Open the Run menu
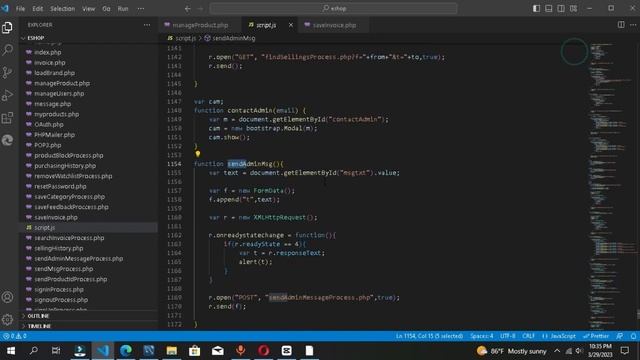640x360 pixels. point(123,9)
